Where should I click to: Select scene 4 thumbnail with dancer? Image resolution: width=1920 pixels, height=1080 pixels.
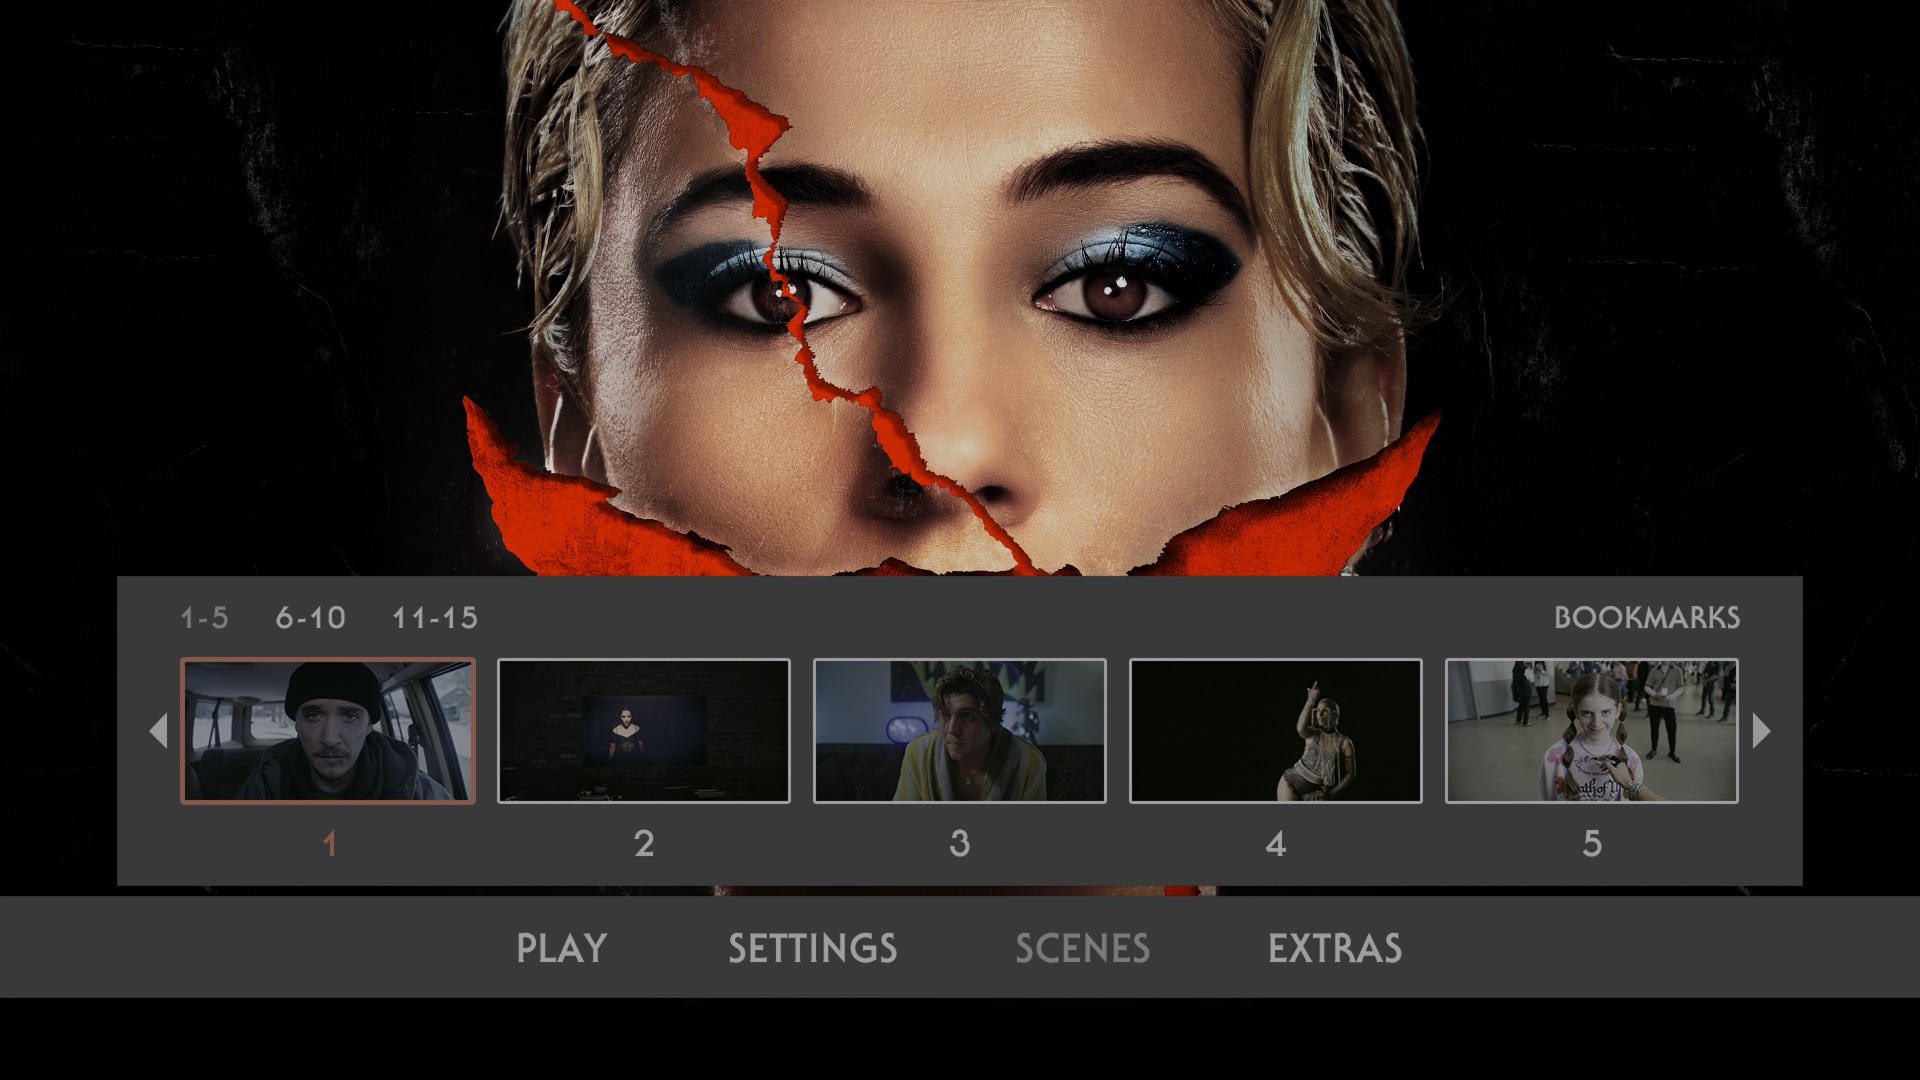[x=1276, y=731]
